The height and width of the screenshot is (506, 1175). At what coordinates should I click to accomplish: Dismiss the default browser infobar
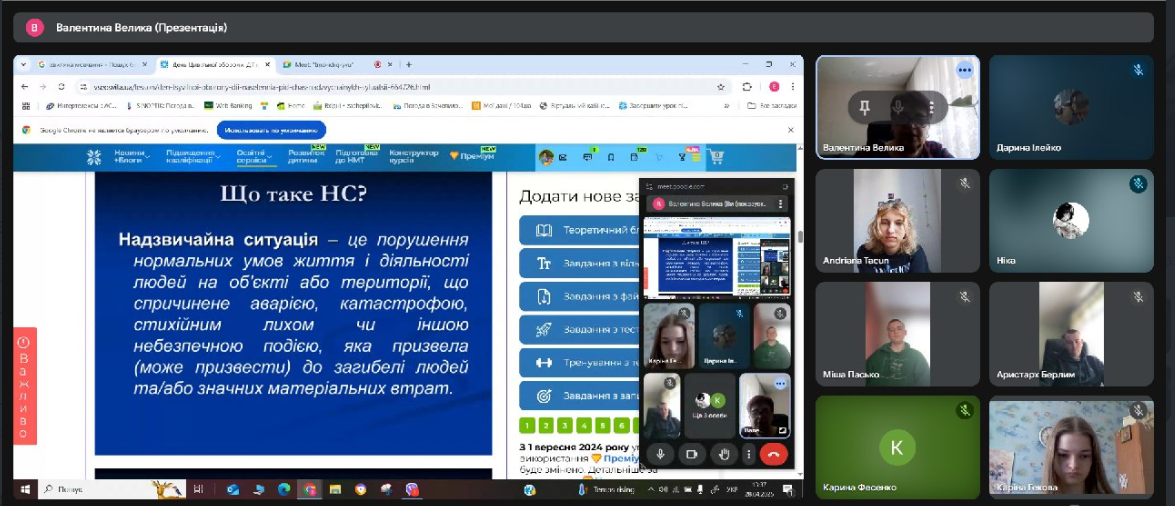click(x=791, y=130)
